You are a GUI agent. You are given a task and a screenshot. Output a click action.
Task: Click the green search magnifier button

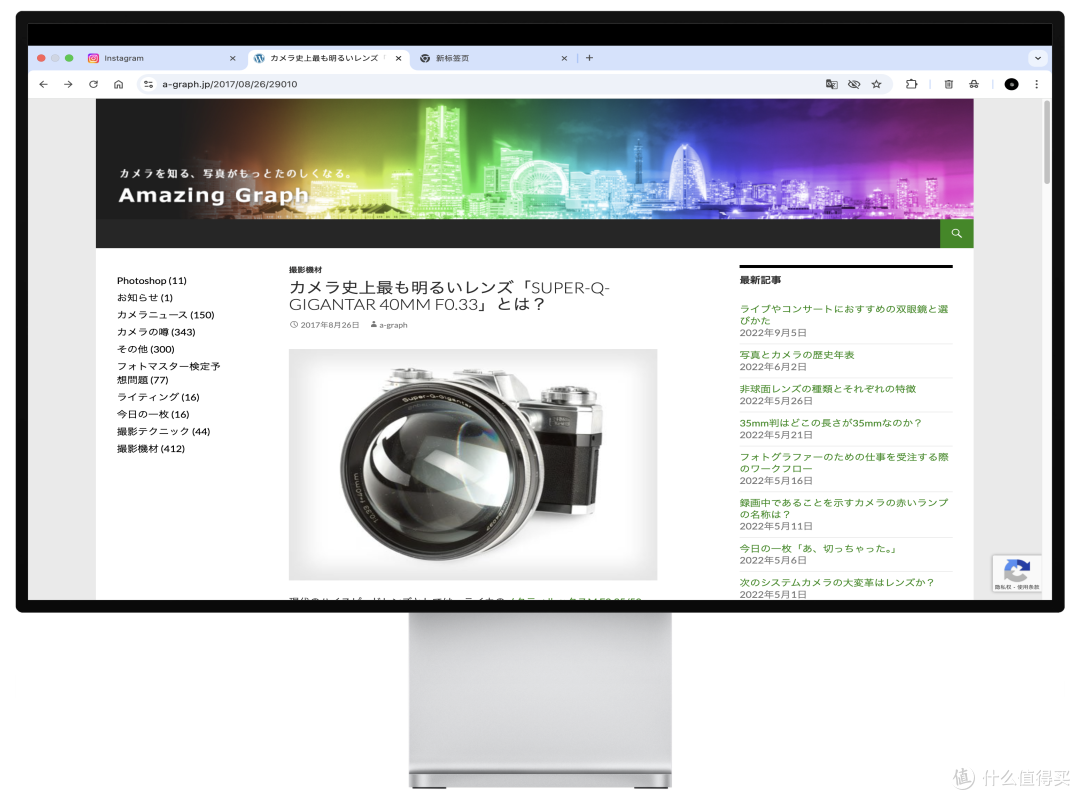956,234
